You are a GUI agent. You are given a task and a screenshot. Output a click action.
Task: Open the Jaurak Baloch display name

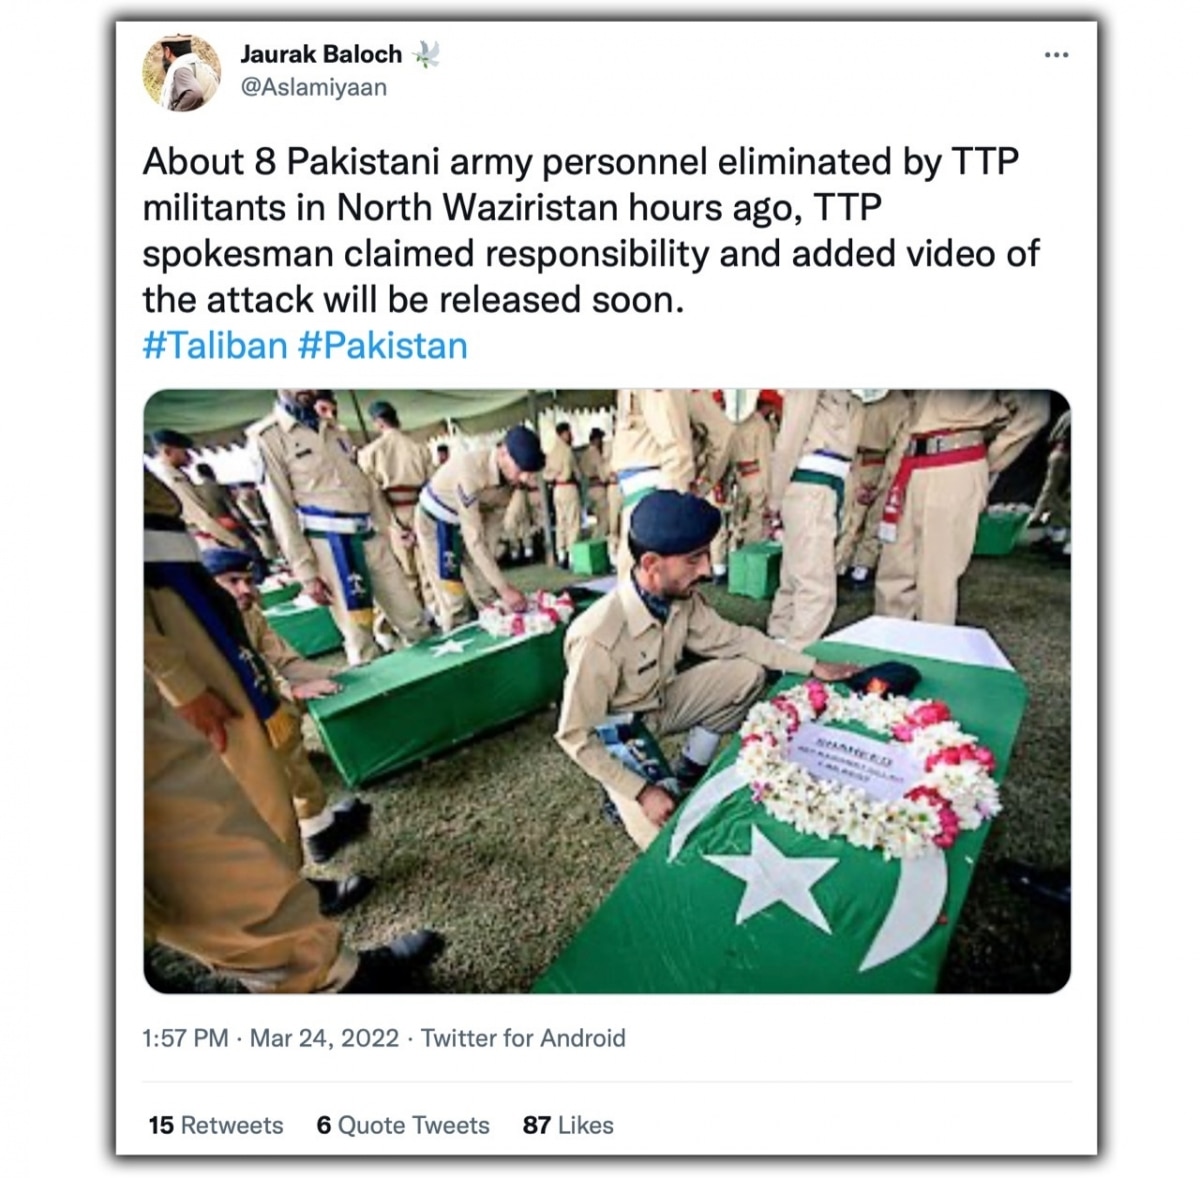tap(320, 54)
